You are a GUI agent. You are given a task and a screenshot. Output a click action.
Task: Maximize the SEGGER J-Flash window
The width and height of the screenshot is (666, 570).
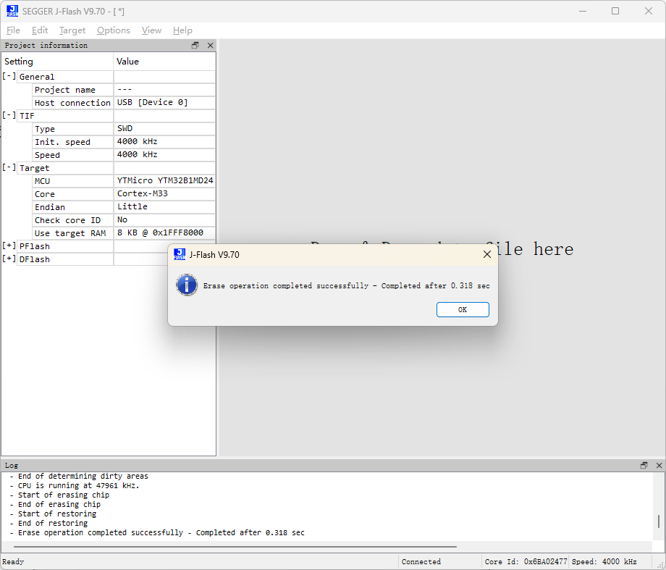(615, 11)
